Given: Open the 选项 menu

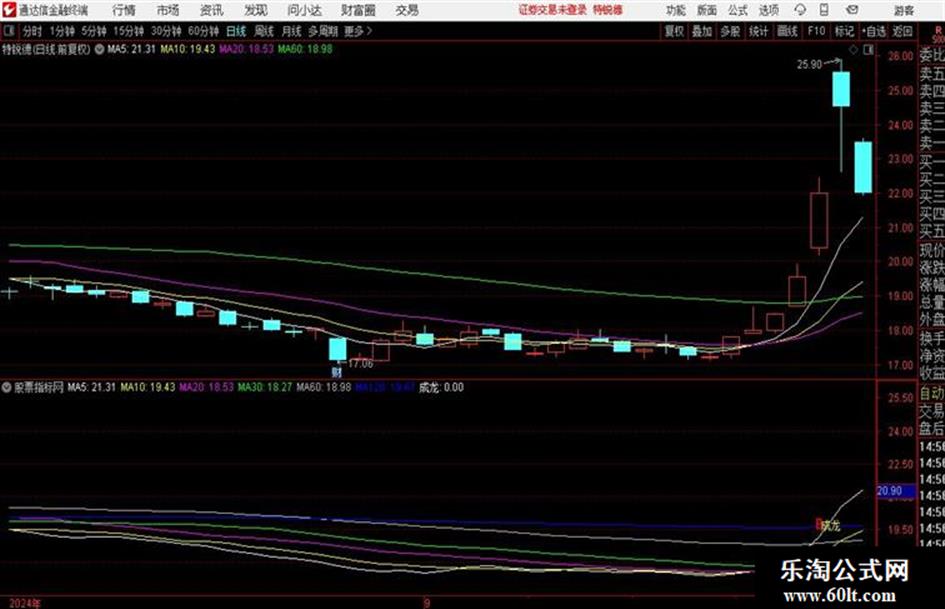Looking at the screenshot, I should [768, 10].
